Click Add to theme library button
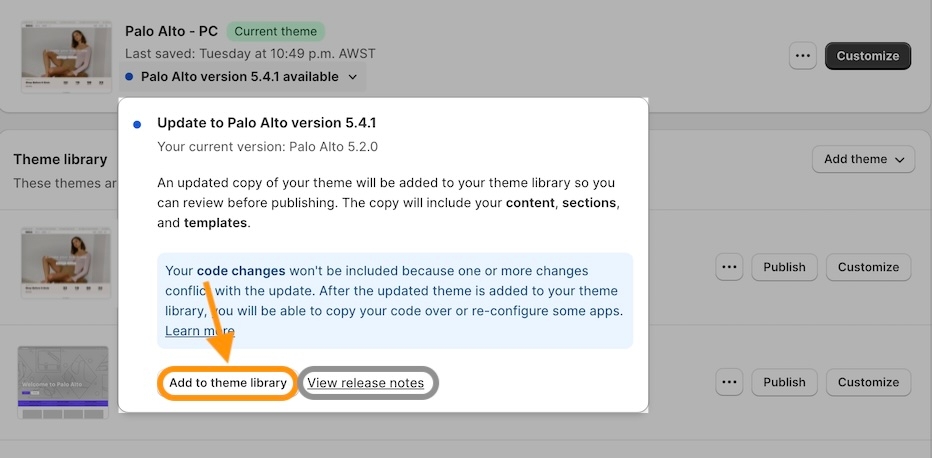This screenshot has height=458, width=932. 228,383
